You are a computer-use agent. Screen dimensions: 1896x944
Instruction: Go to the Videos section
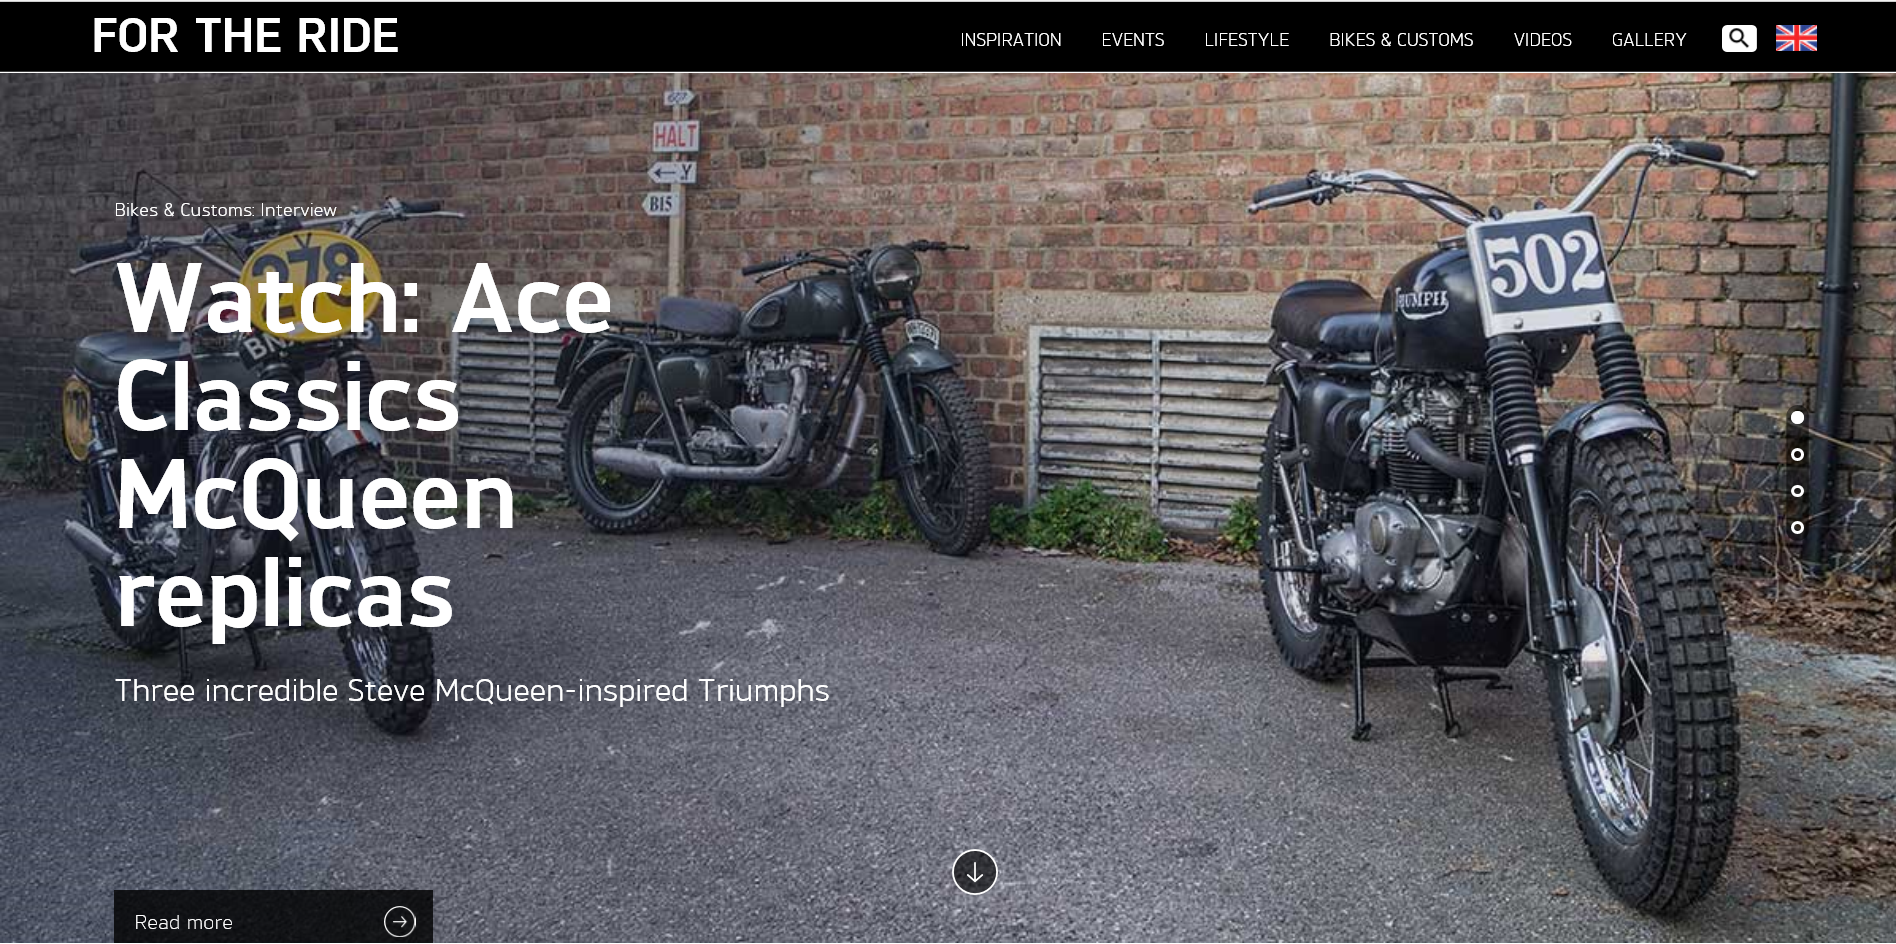point(1542,40)
